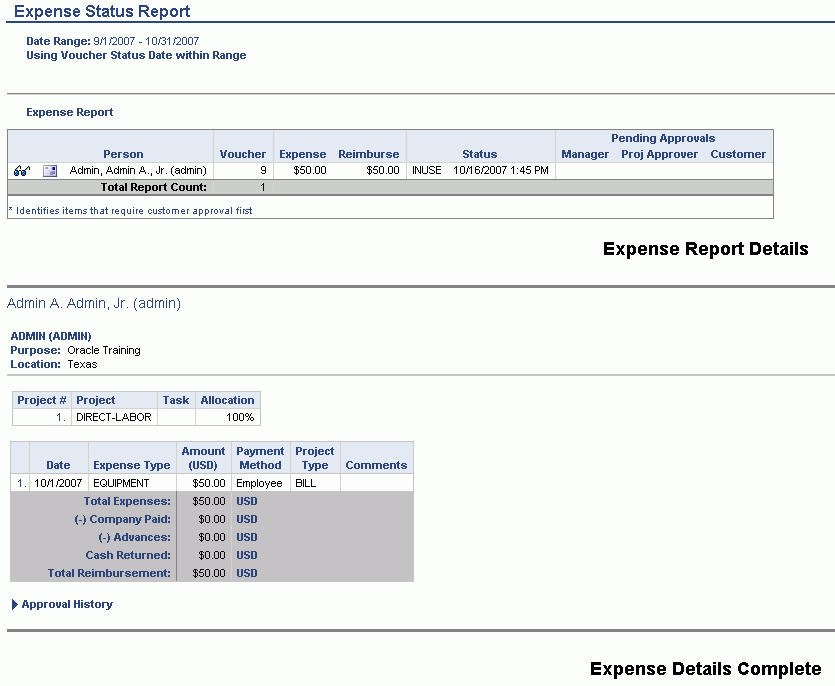Click the Customer column header

coord(737,154)
